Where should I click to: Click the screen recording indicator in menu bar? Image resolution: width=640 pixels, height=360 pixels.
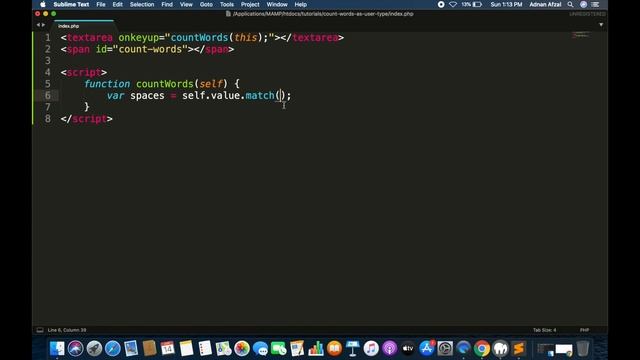(x=441, y=4)
